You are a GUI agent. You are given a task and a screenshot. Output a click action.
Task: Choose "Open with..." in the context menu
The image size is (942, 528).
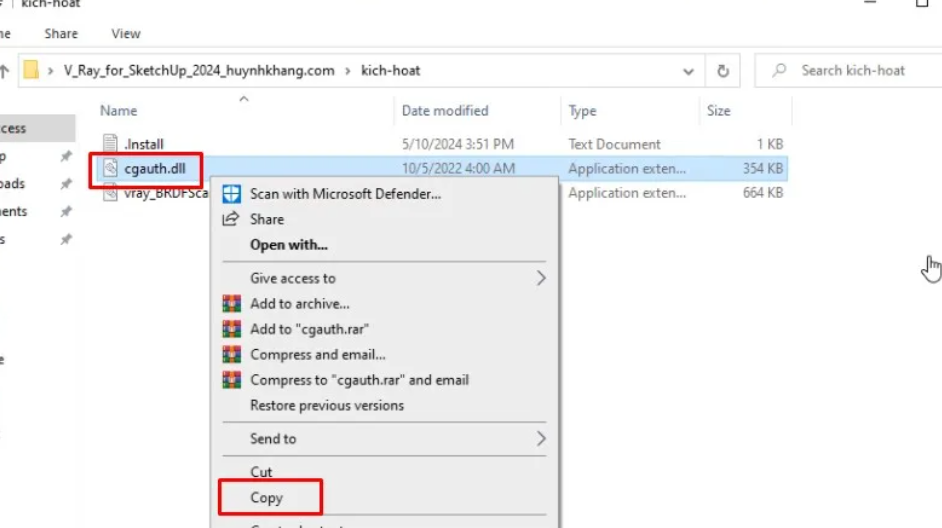[x=289, y=244]
